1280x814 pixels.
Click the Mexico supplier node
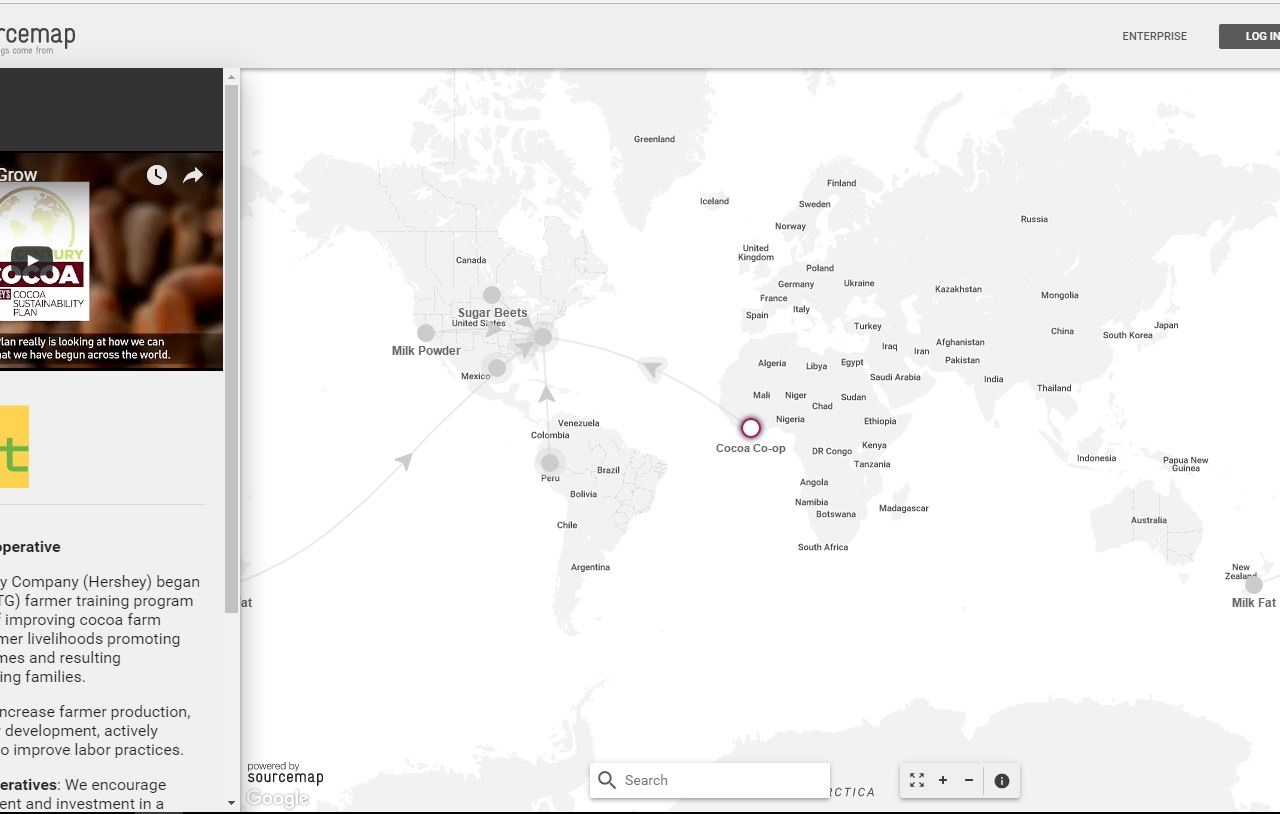tap(497, 368)
